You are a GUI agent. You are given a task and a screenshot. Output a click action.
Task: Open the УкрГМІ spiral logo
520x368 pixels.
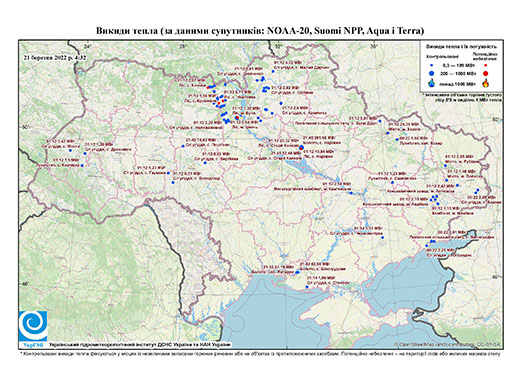click(x=33, y=327)
